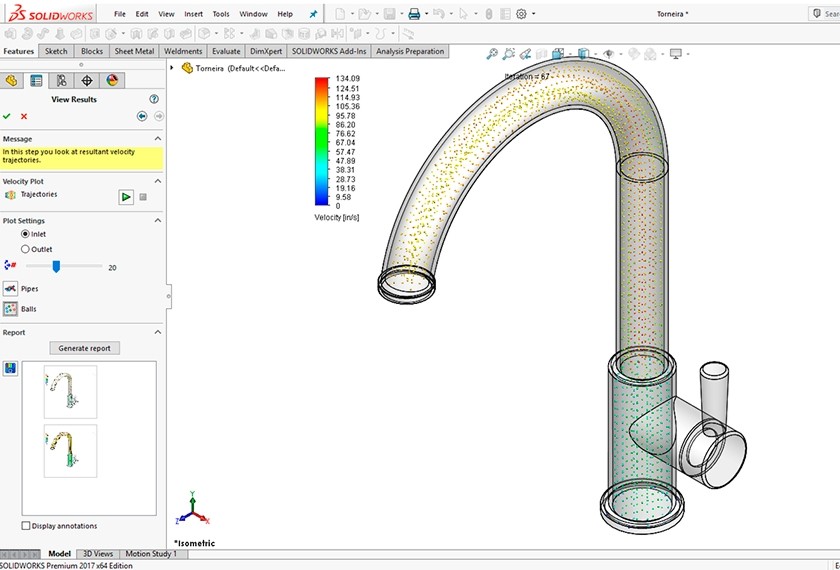
Task: Click the View Results help icon
Action: pyautogui.click(x=154, y=99)
